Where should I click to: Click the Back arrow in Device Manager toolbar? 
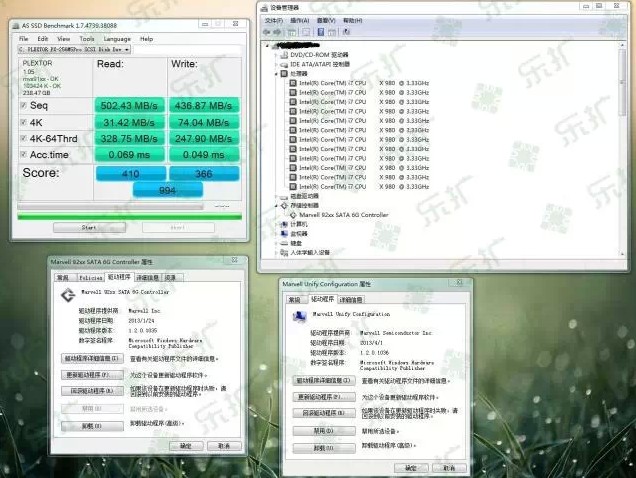267,32
